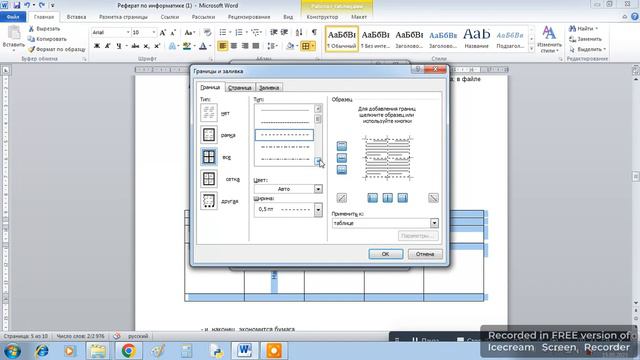Open the font size 10 dropdown
The image size is (640, 360).
154,32
